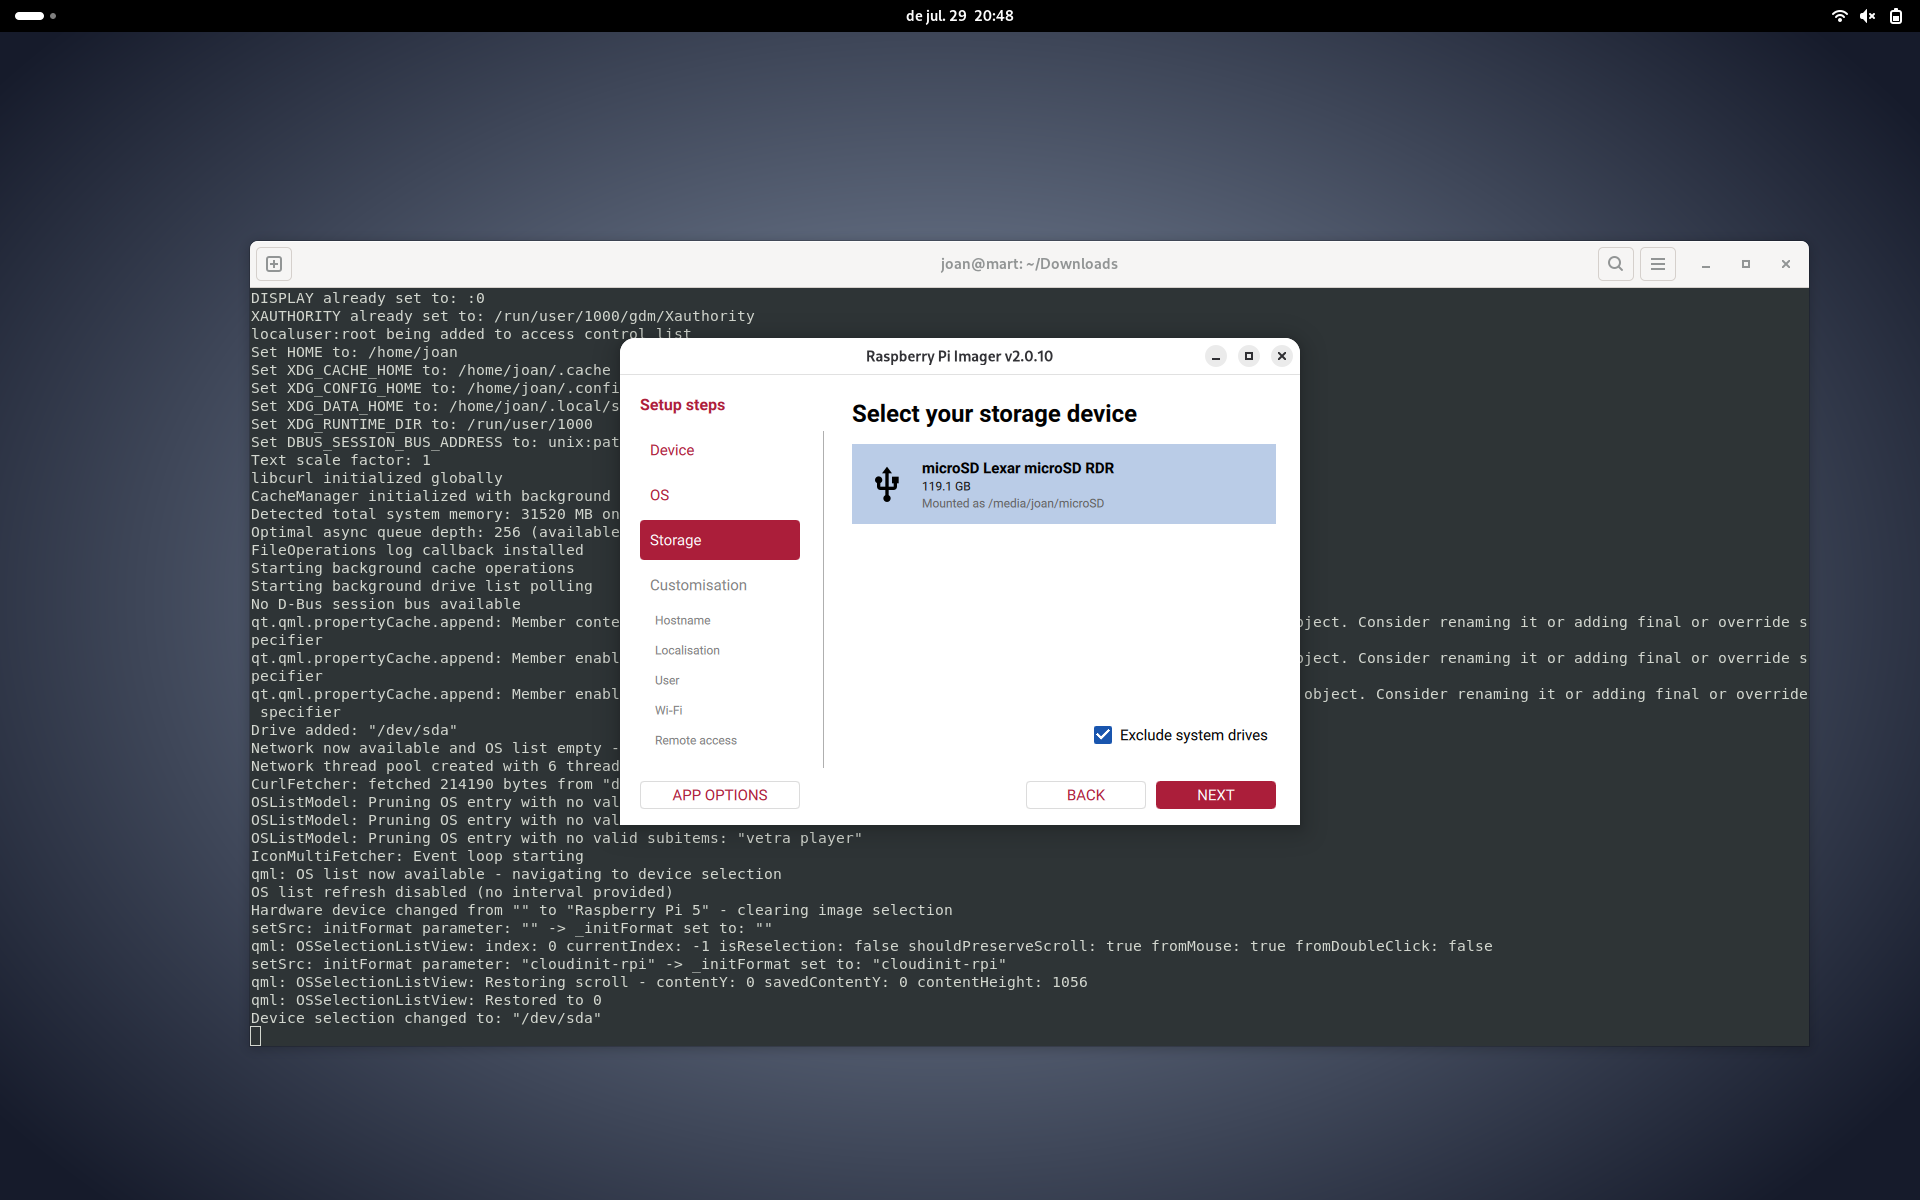
Task: Open the Hostname sub-step
Action: (683, 620)
